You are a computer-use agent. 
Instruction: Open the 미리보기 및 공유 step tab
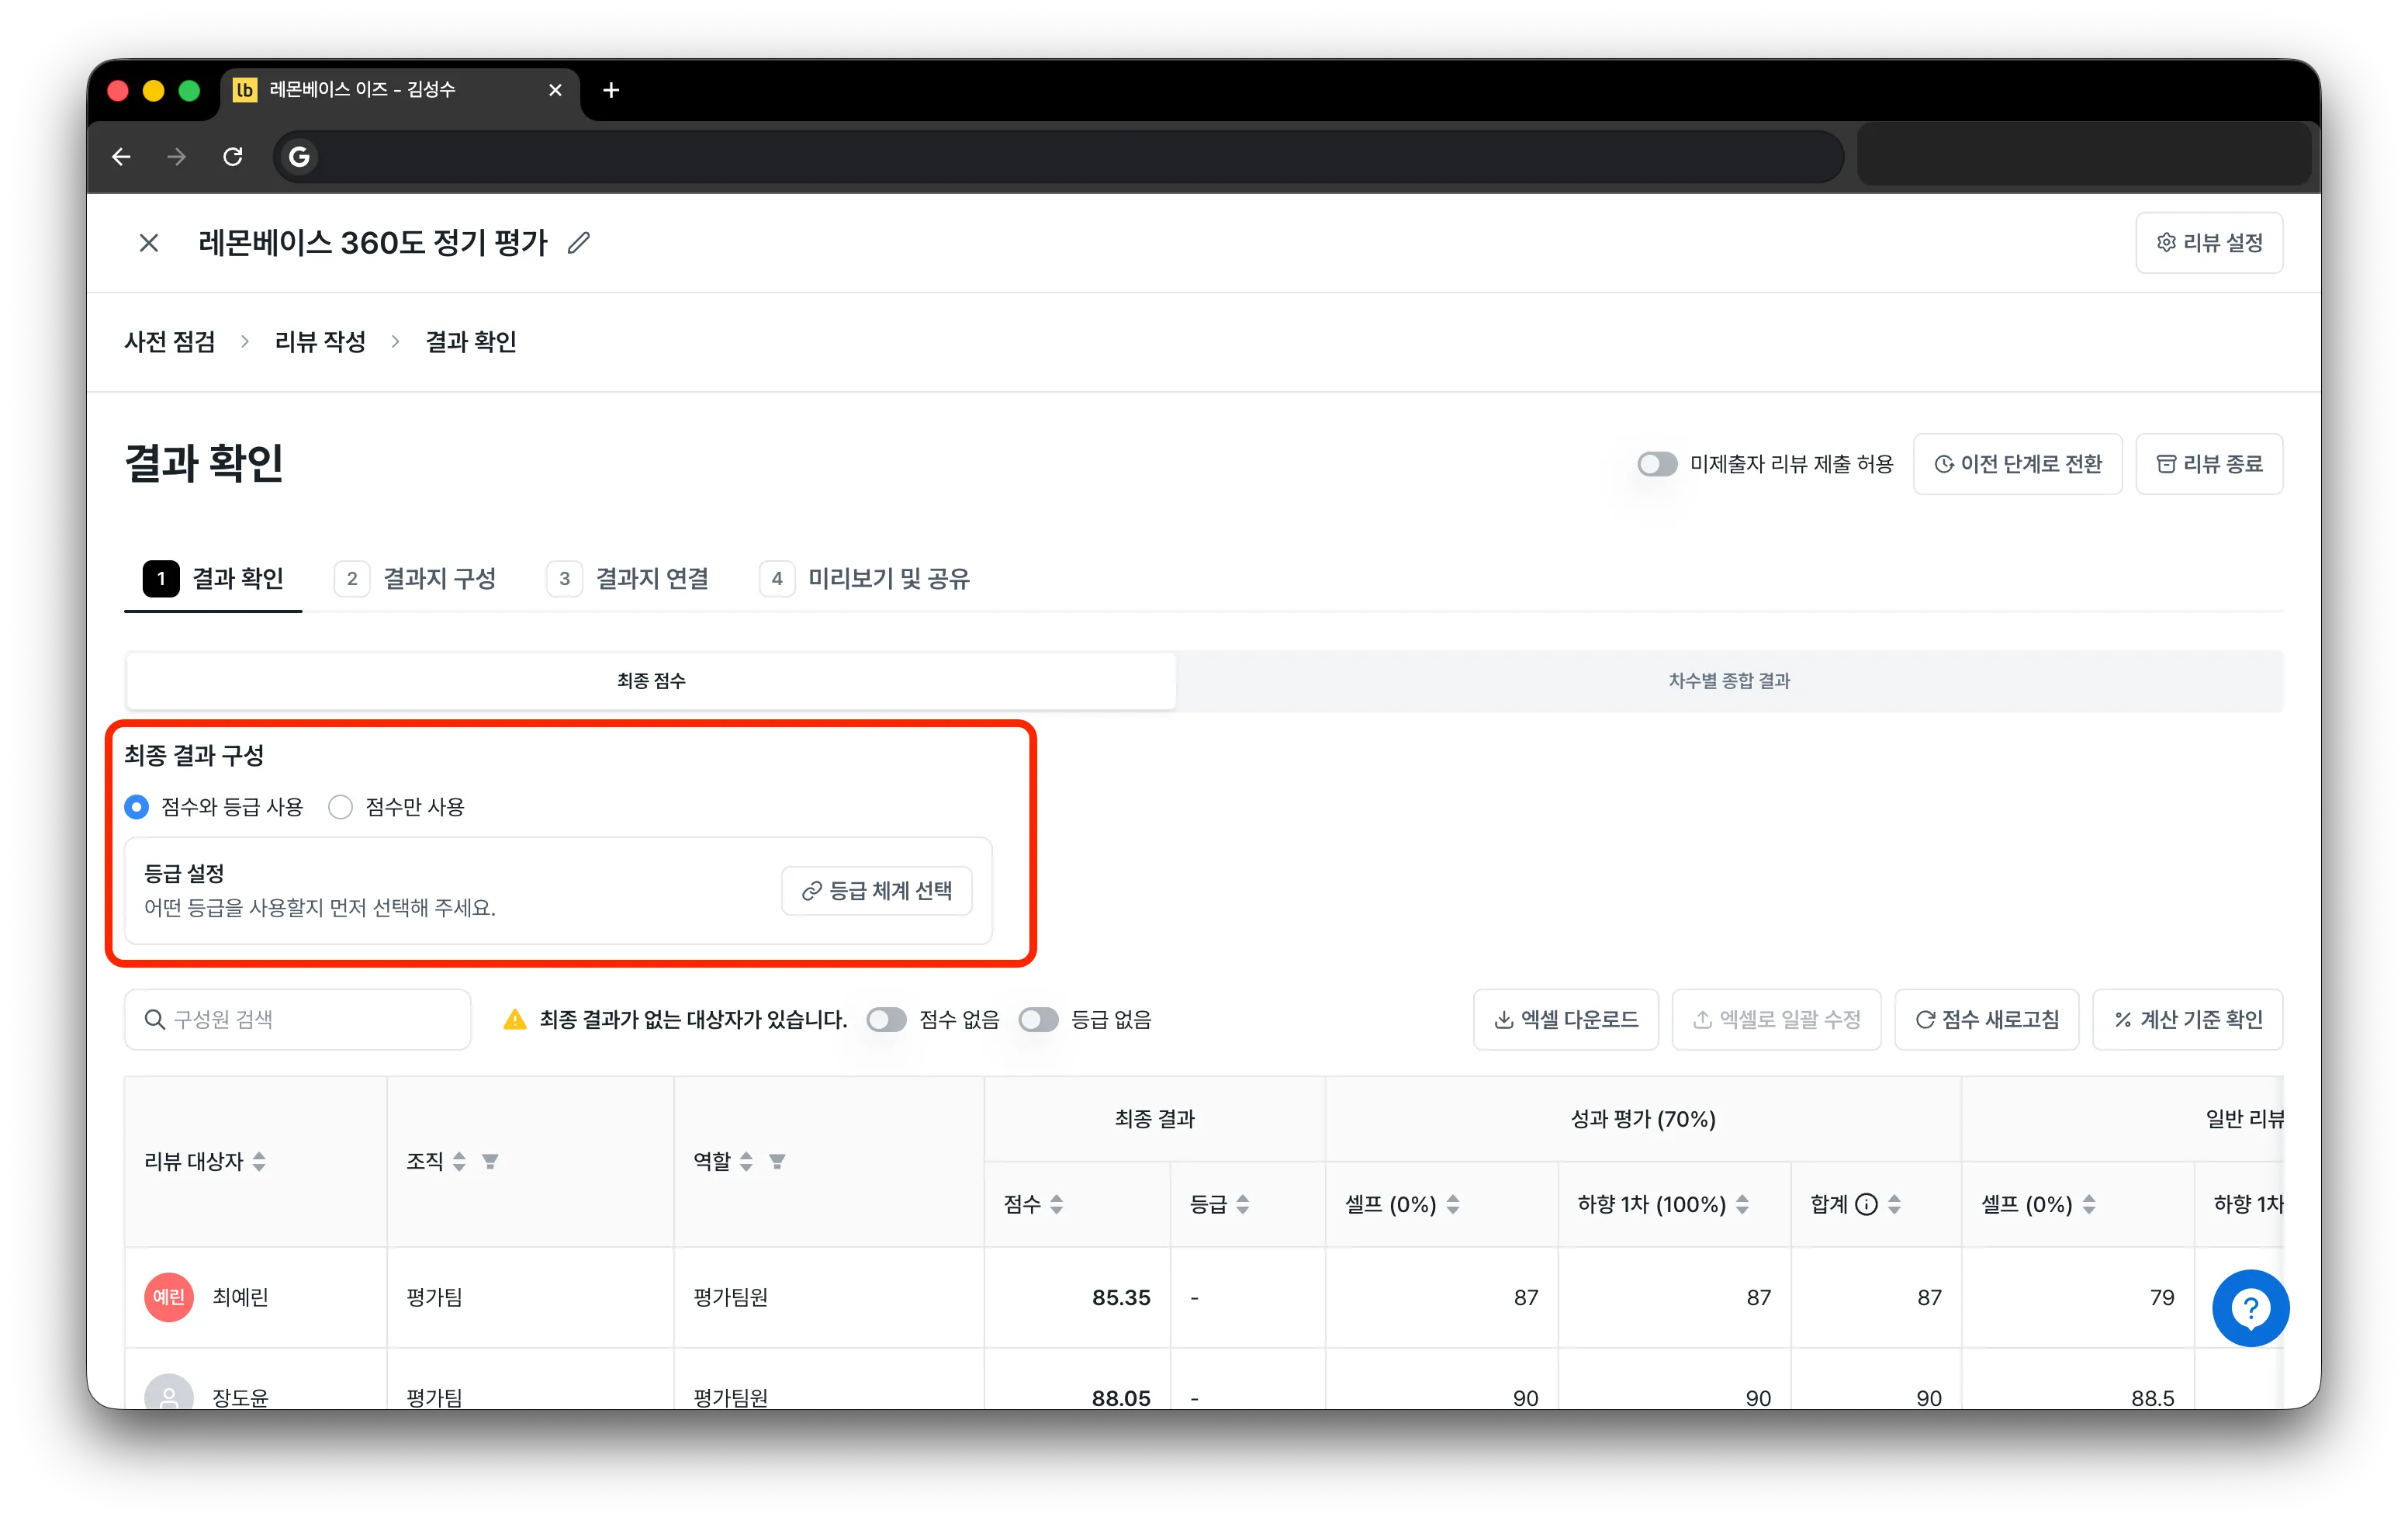[865, 578]
